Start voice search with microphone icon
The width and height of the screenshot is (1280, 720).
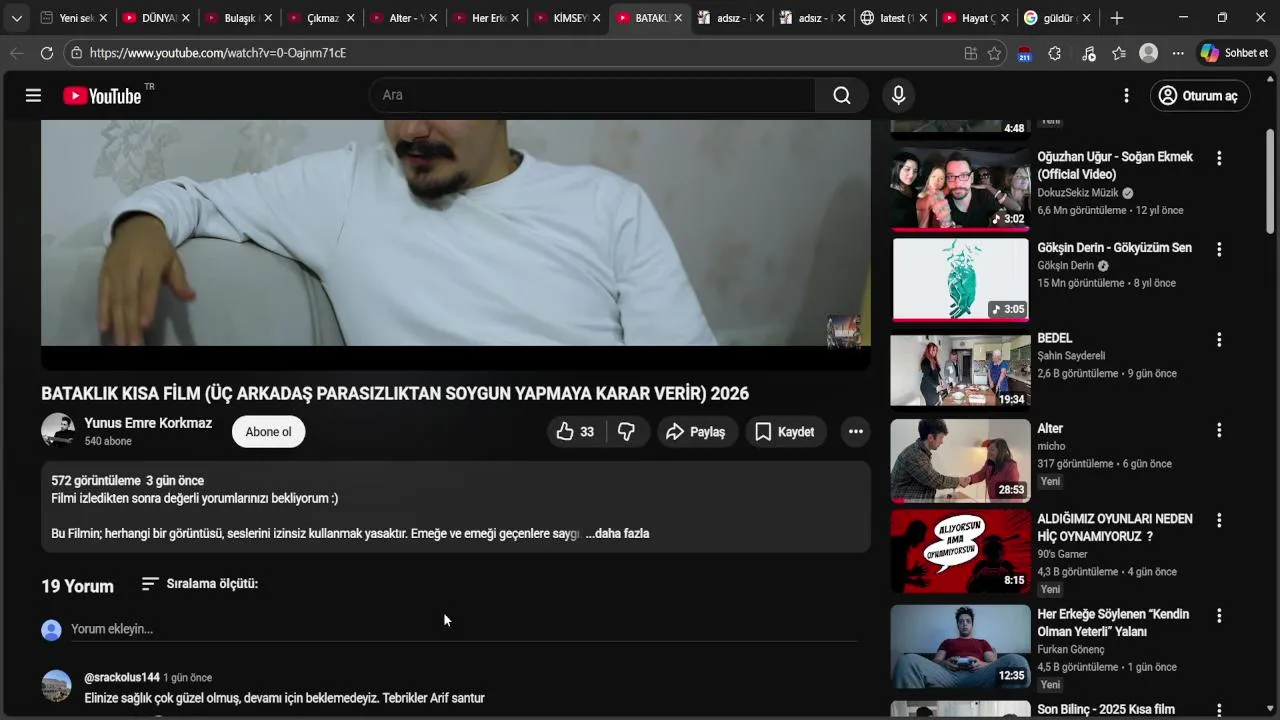(x=898, y=95)
